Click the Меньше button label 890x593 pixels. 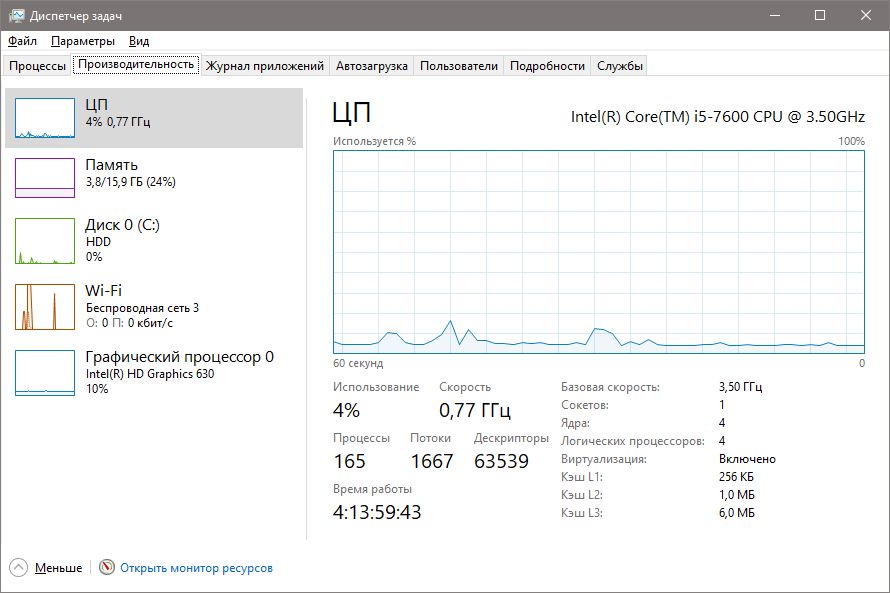[58, 568]
